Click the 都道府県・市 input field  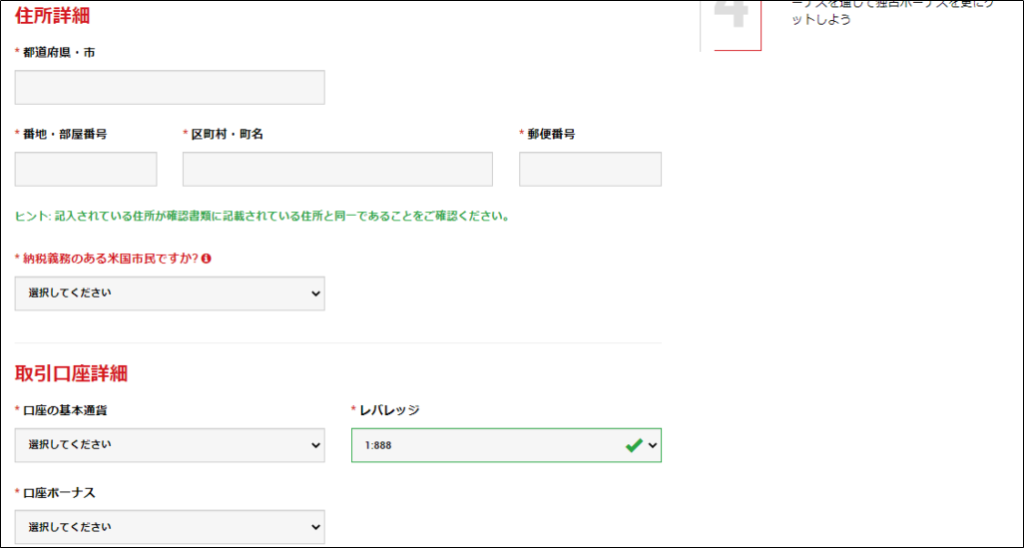(x=170, y=88)
